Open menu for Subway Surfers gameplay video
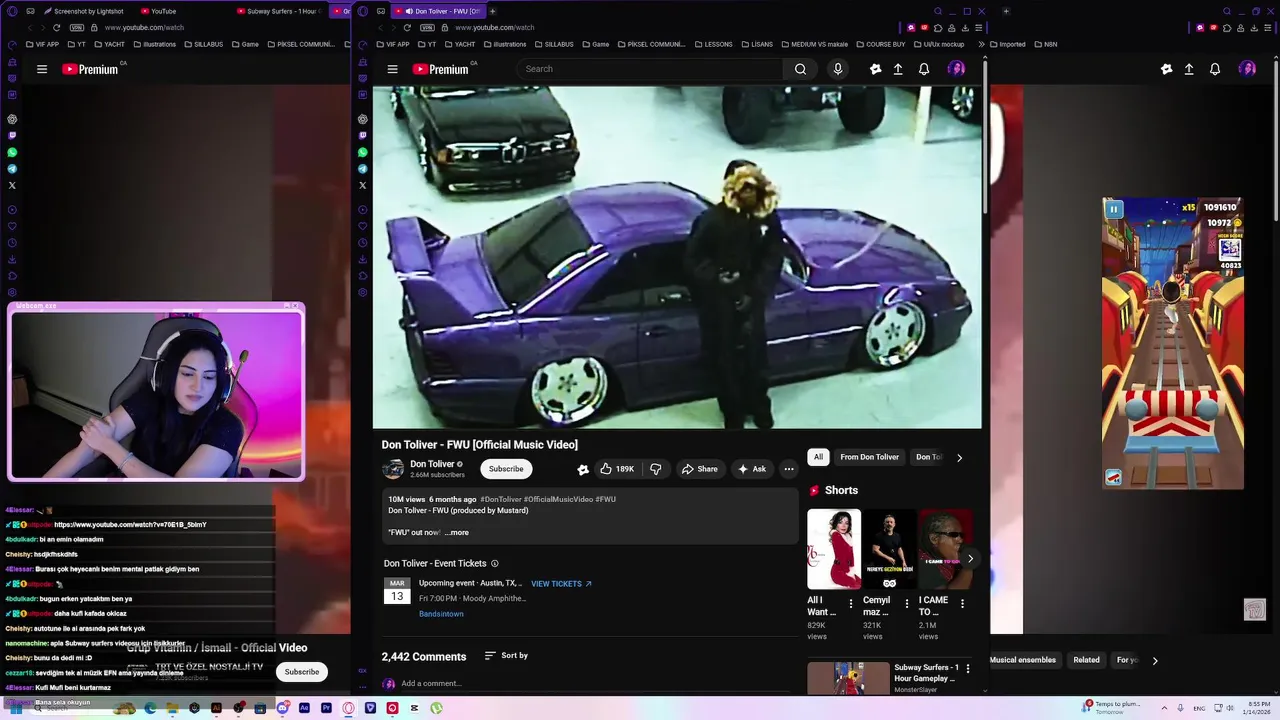1280x720 pixels. click(x=967, y=668)
